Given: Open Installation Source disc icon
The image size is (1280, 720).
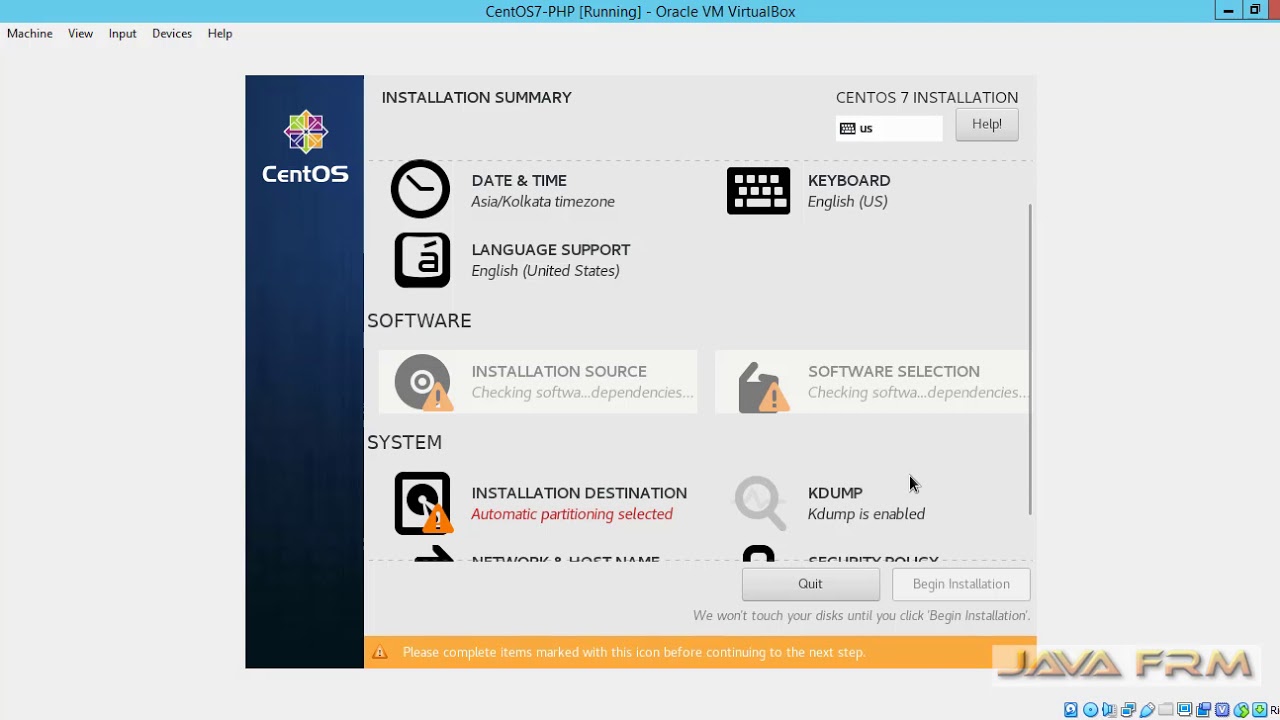Looking at the screenshot, I should (x=423, y=382).
